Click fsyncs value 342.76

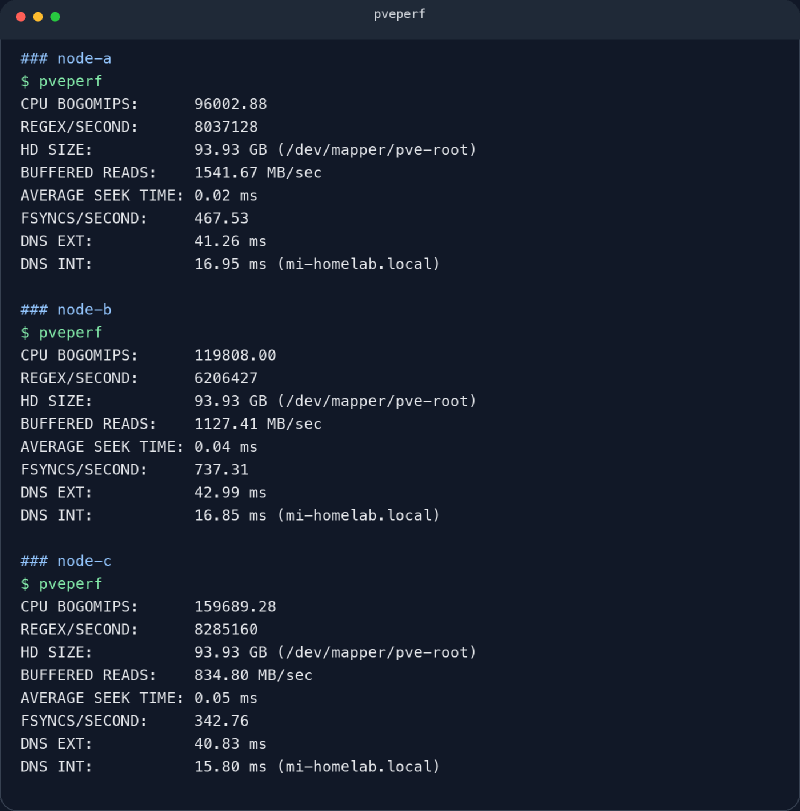(221, 721)
